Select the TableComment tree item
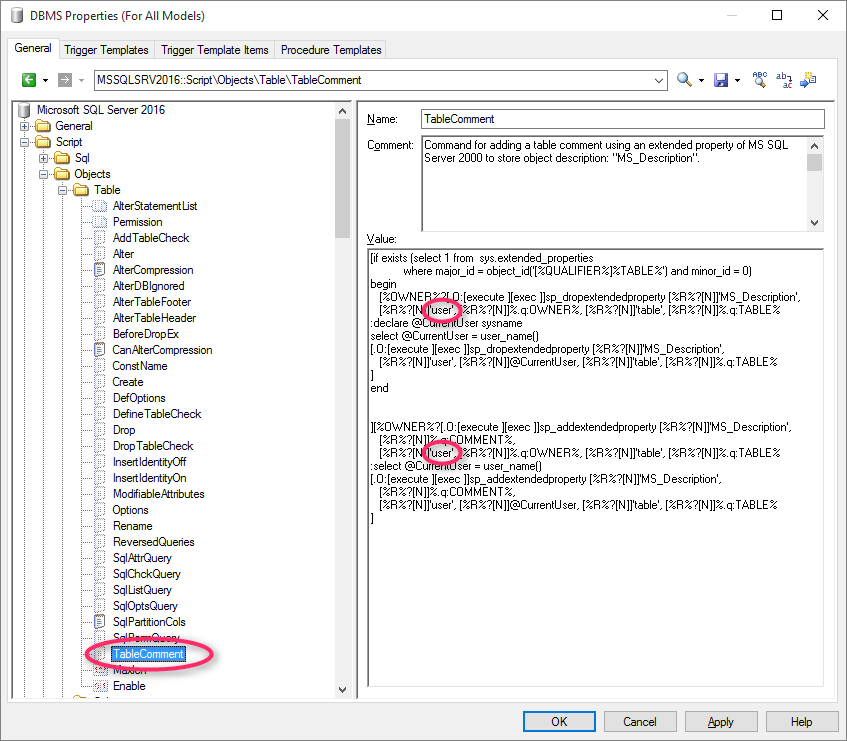This screenshot has height=741, width=847. point(147,654)
